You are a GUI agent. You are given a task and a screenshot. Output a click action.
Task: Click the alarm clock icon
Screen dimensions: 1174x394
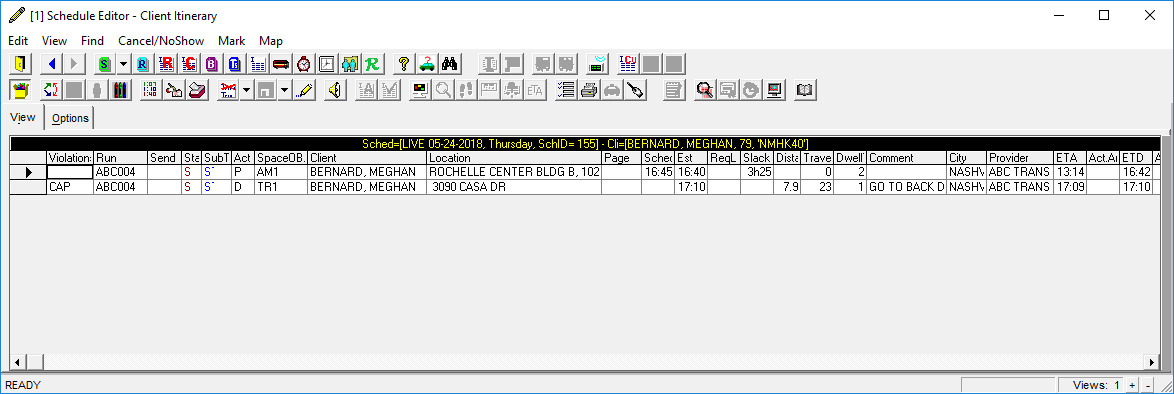(304, 64)
